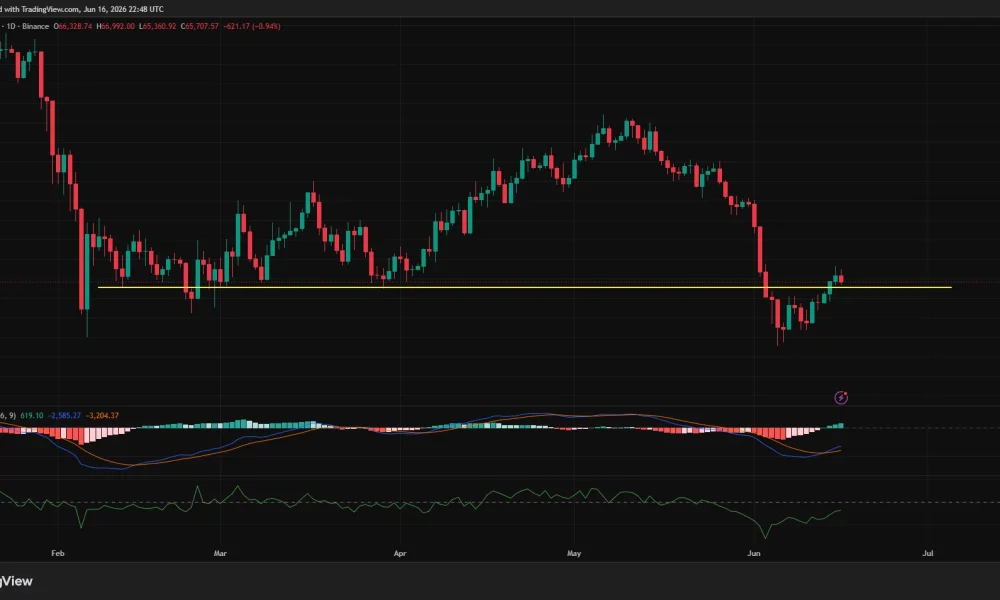Click the low value L65,360.92
The image size is (1000, 600).
pyautogui.click(x=158, y=26)
